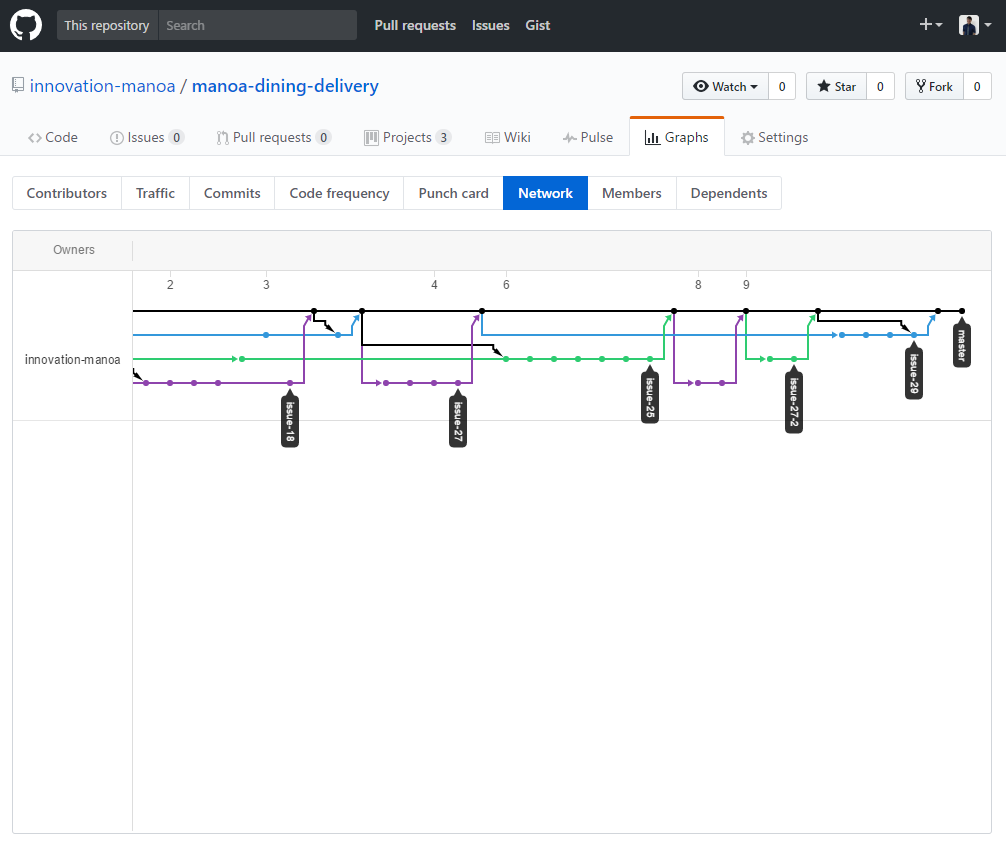1006x841 pixels.
Task: Open the Punch card graph
Action: click(454, 193)
